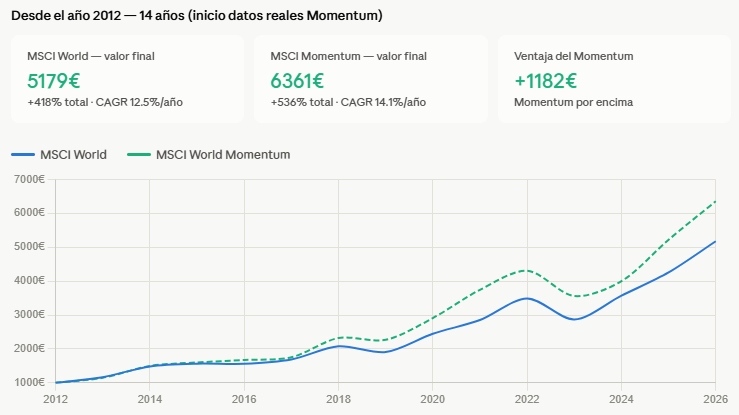Click the 5000€ y-axis label

click(29, 246)
